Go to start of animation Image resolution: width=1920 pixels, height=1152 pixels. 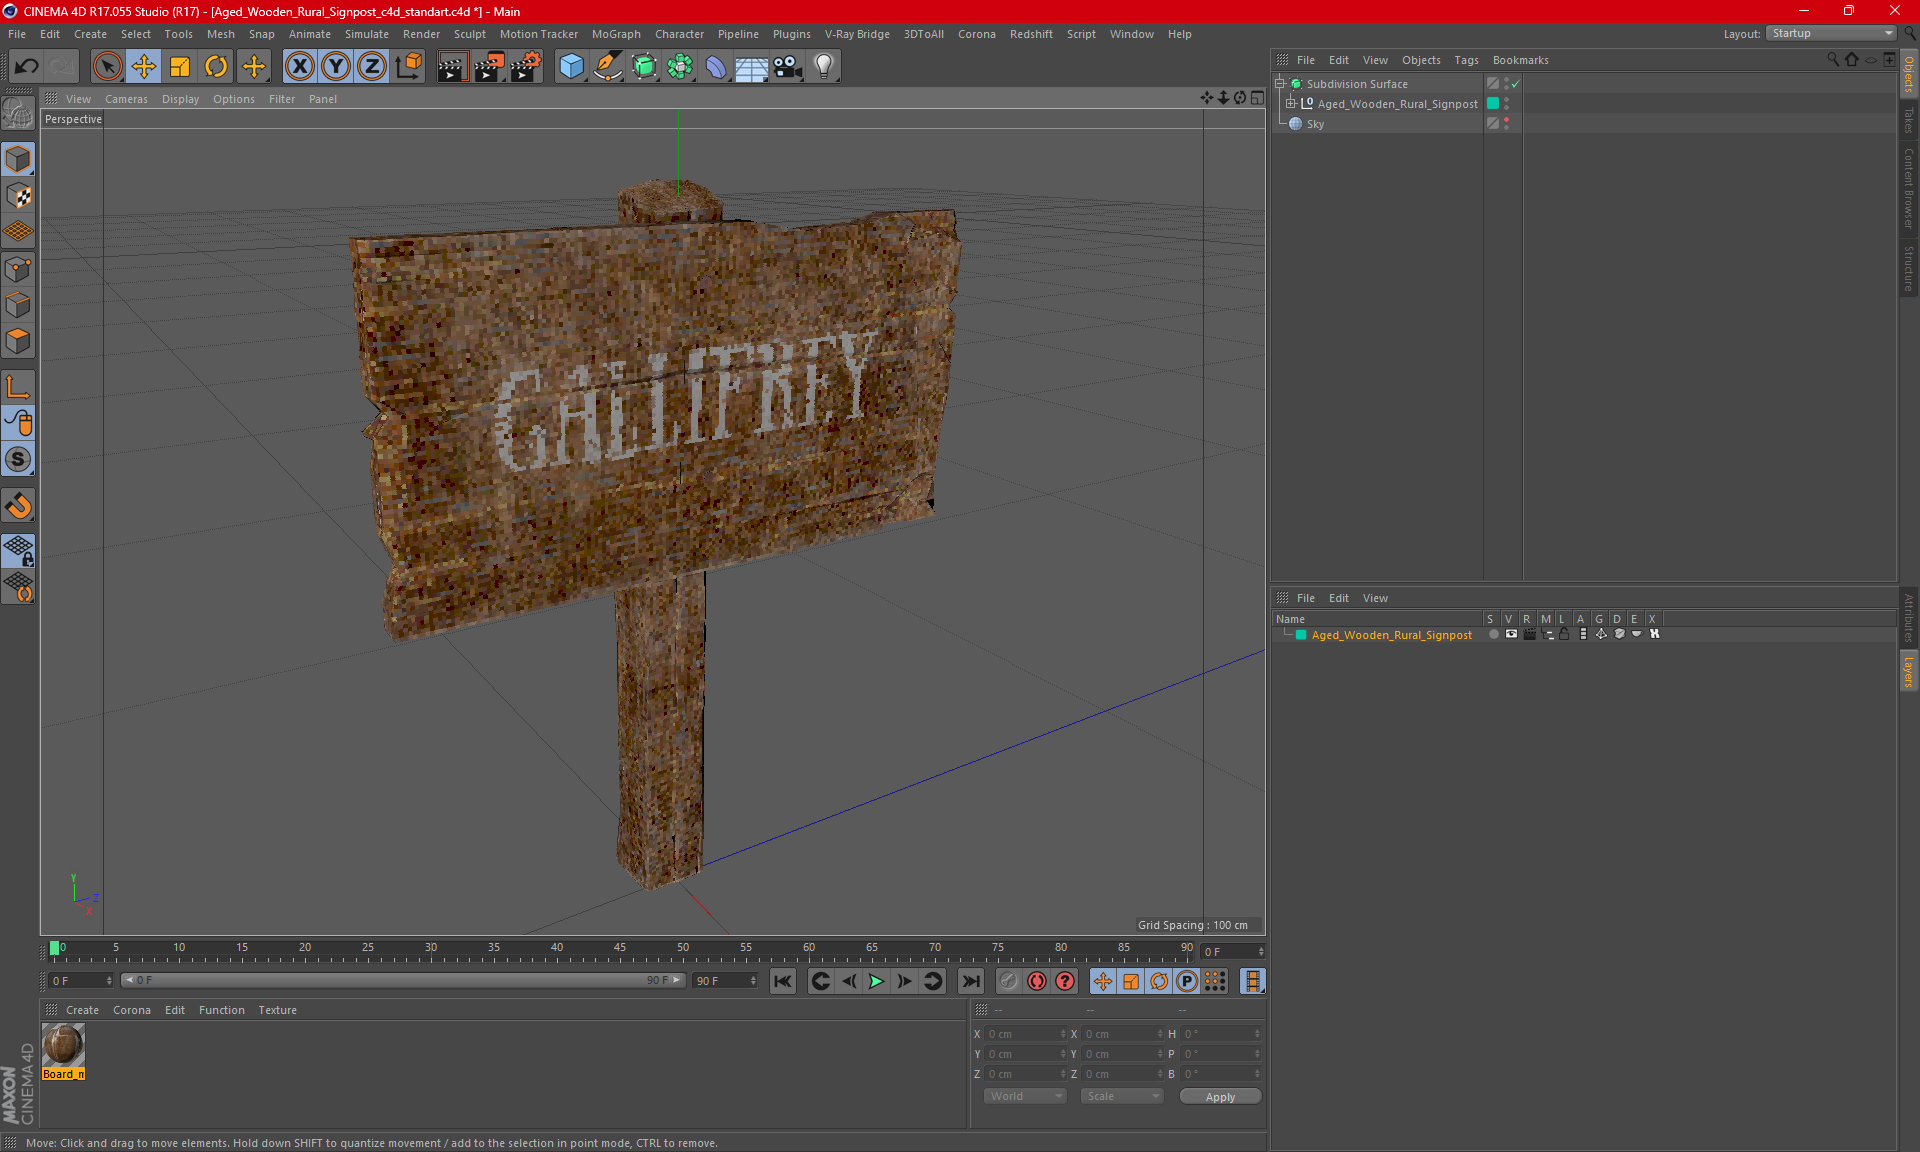(782, 981)
